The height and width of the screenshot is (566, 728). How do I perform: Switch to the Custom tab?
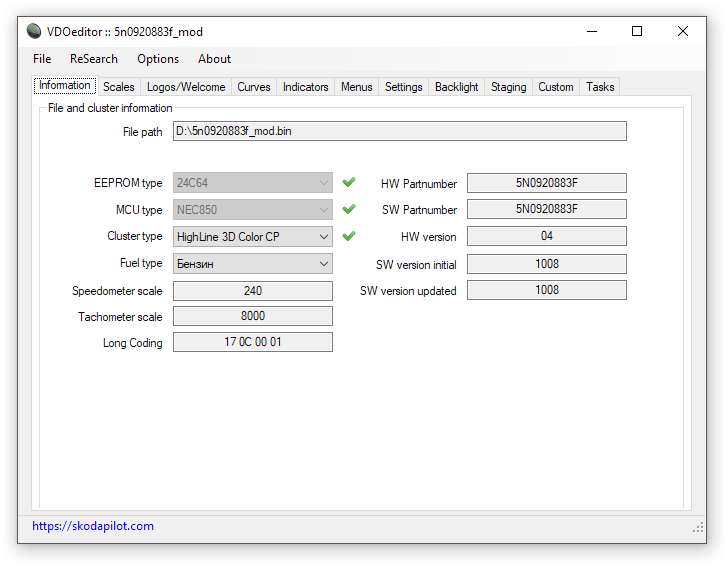click(556, 87)
